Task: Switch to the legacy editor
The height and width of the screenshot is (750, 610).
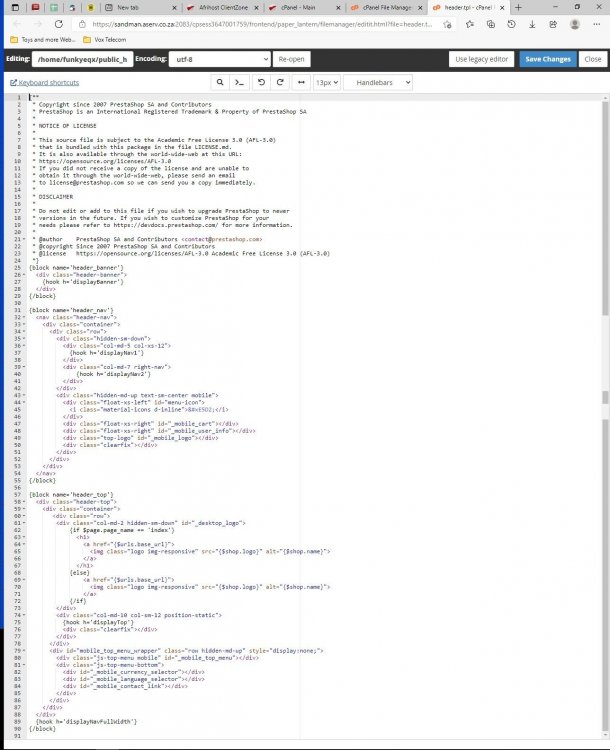Action: (x=481, y=59)
